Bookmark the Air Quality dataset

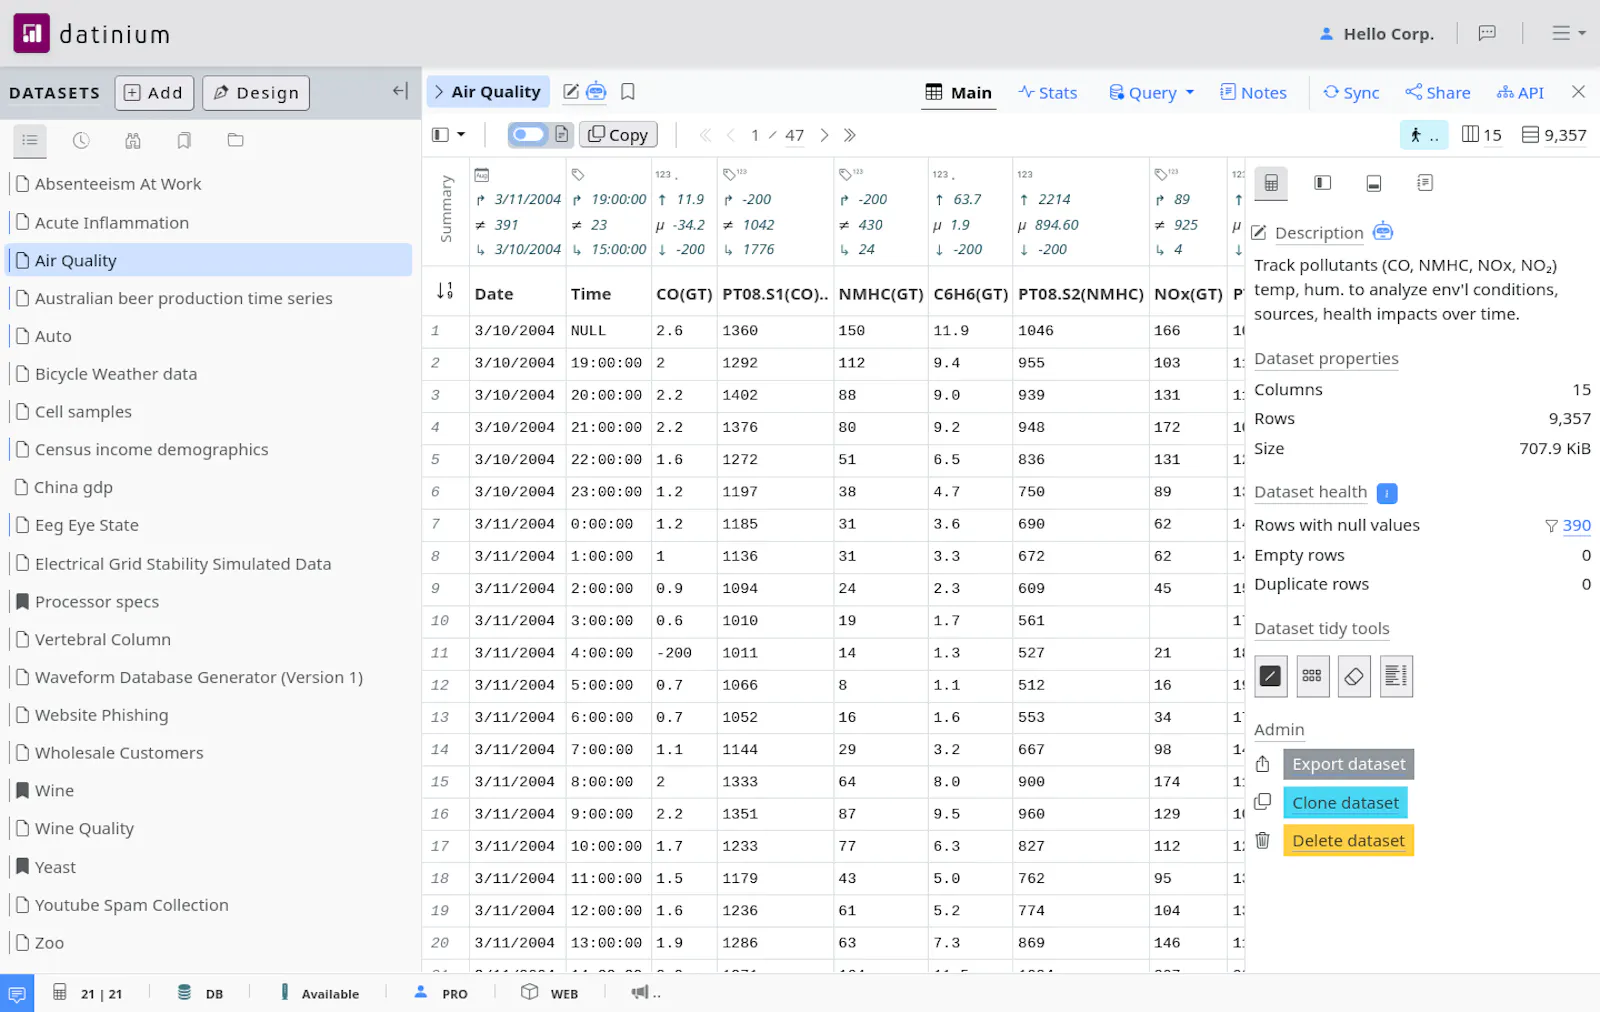coord(628,92)
